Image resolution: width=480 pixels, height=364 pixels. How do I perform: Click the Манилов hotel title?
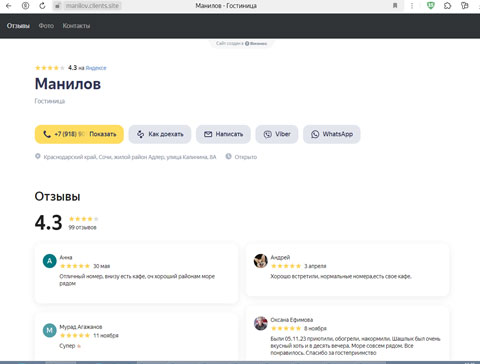[x=68, y=84]
